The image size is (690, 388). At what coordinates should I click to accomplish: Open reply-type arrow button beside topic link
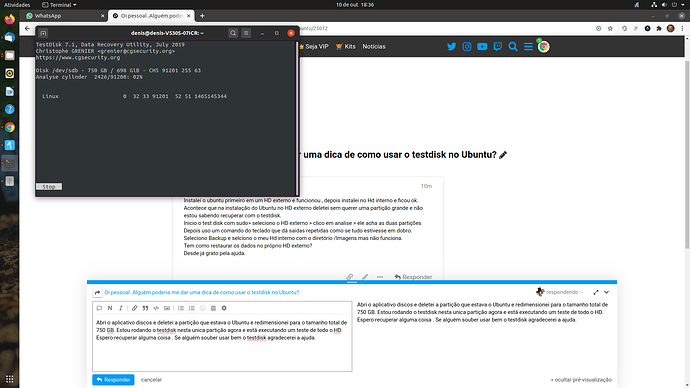(x=97, y=292)
